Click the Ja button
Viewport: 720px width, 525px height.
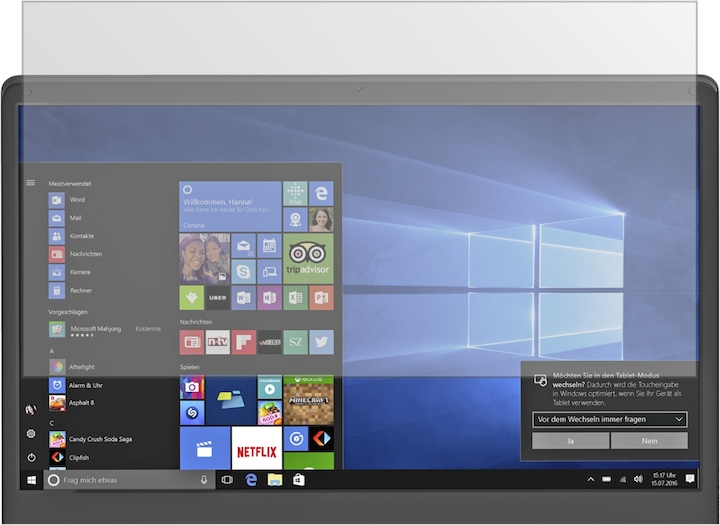571,441
